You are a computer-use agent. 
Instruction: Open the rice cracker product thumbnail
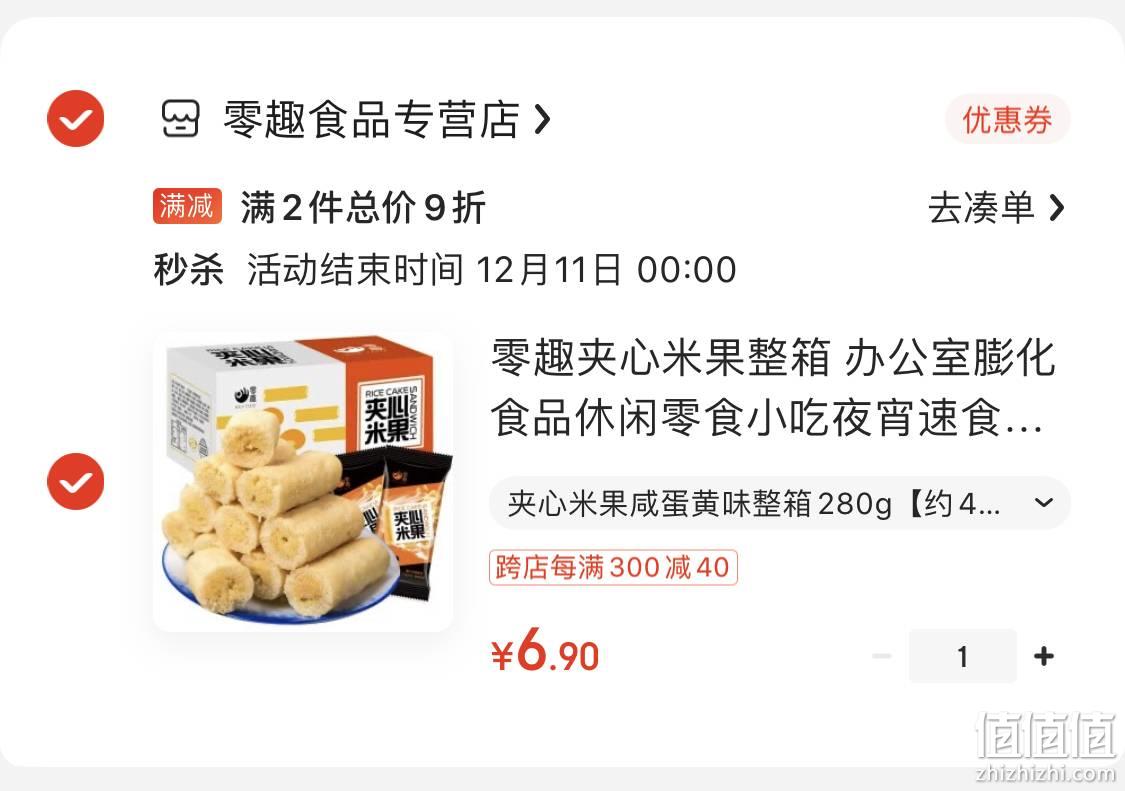303,482
